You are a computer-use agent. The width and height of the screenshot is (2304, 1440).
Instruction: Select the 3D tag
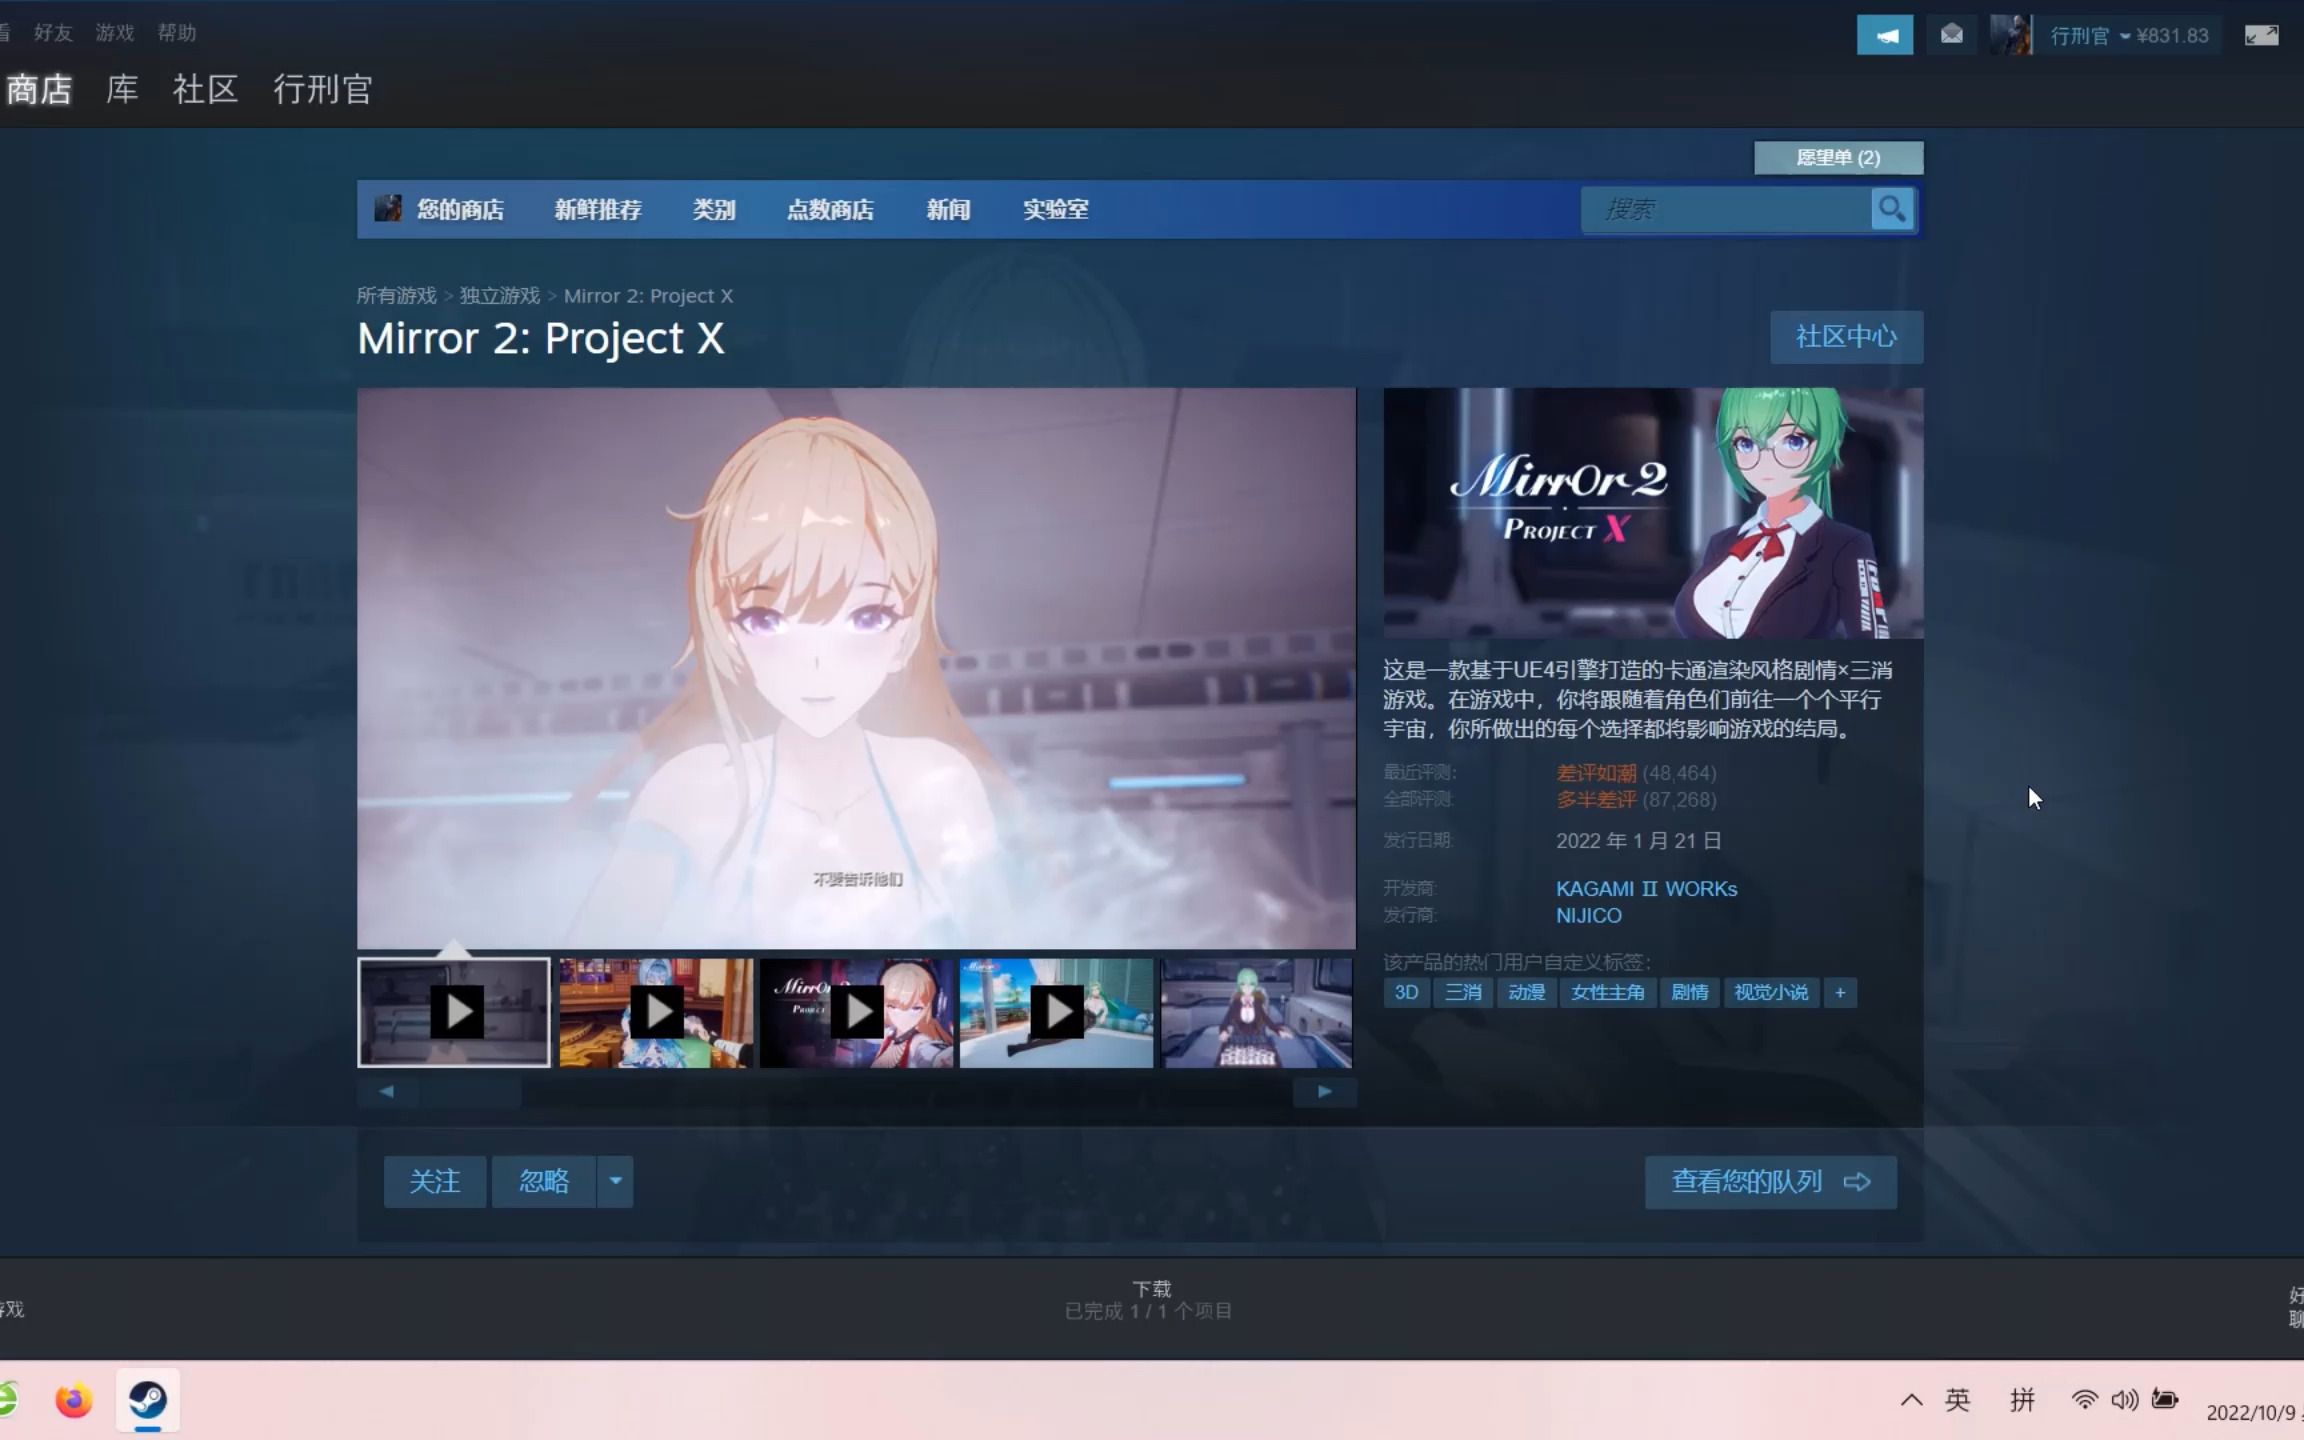click(x=1406, y=993)
